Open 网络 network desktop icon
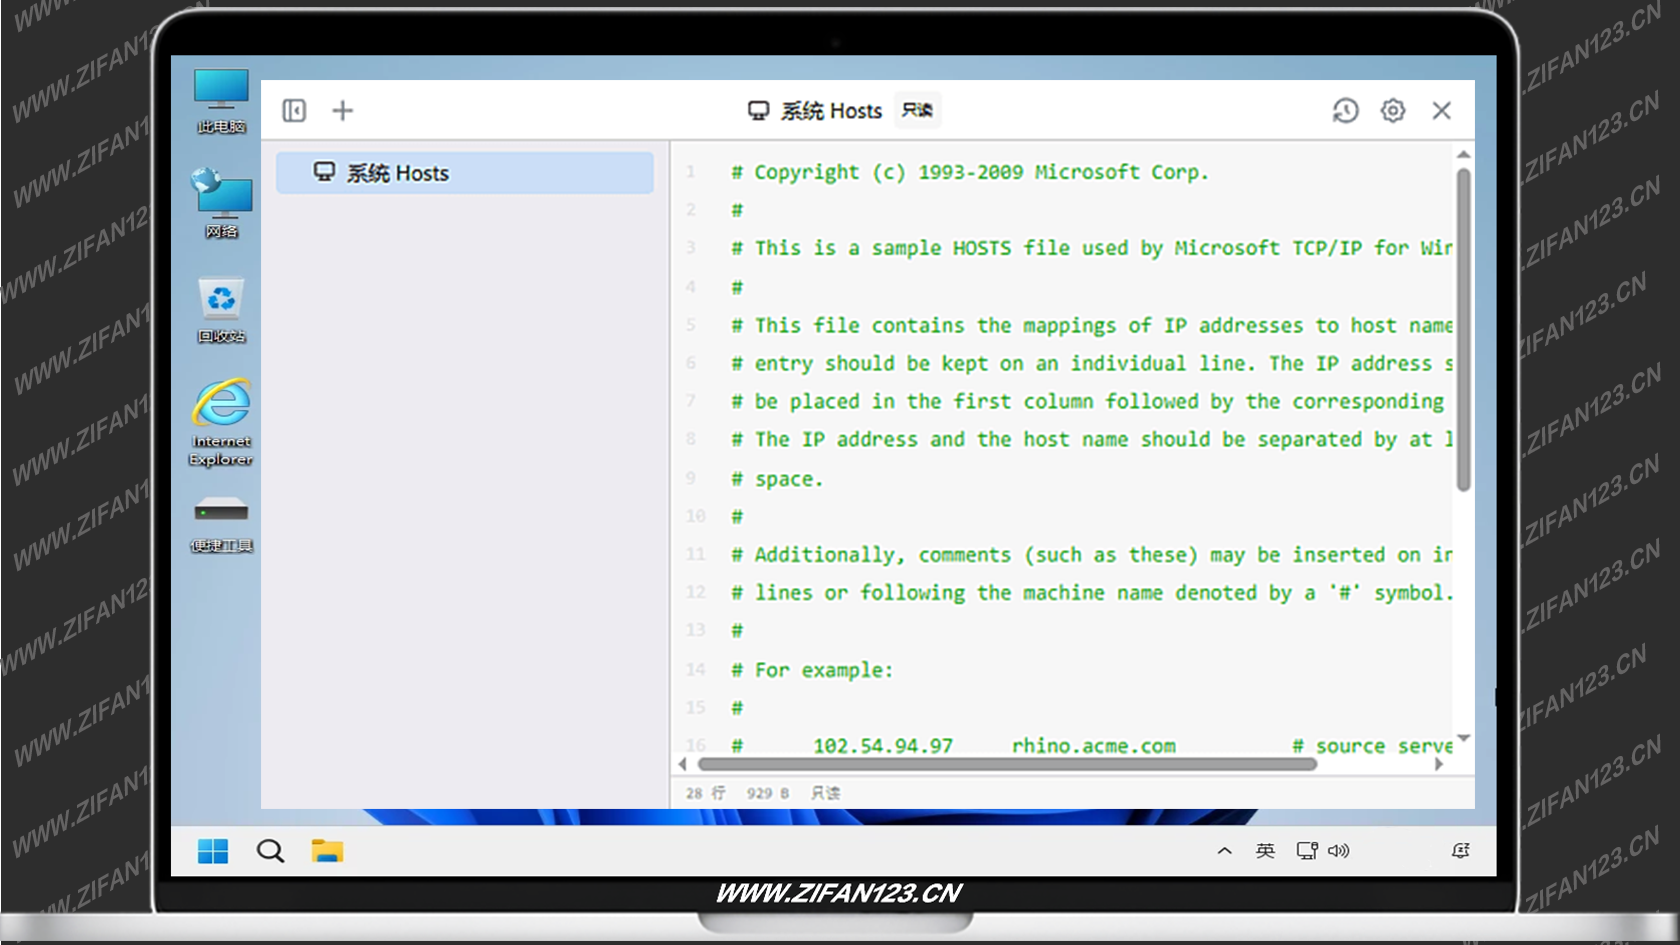This screenshot has width=1680, height=945. click(x=221, y=204)
